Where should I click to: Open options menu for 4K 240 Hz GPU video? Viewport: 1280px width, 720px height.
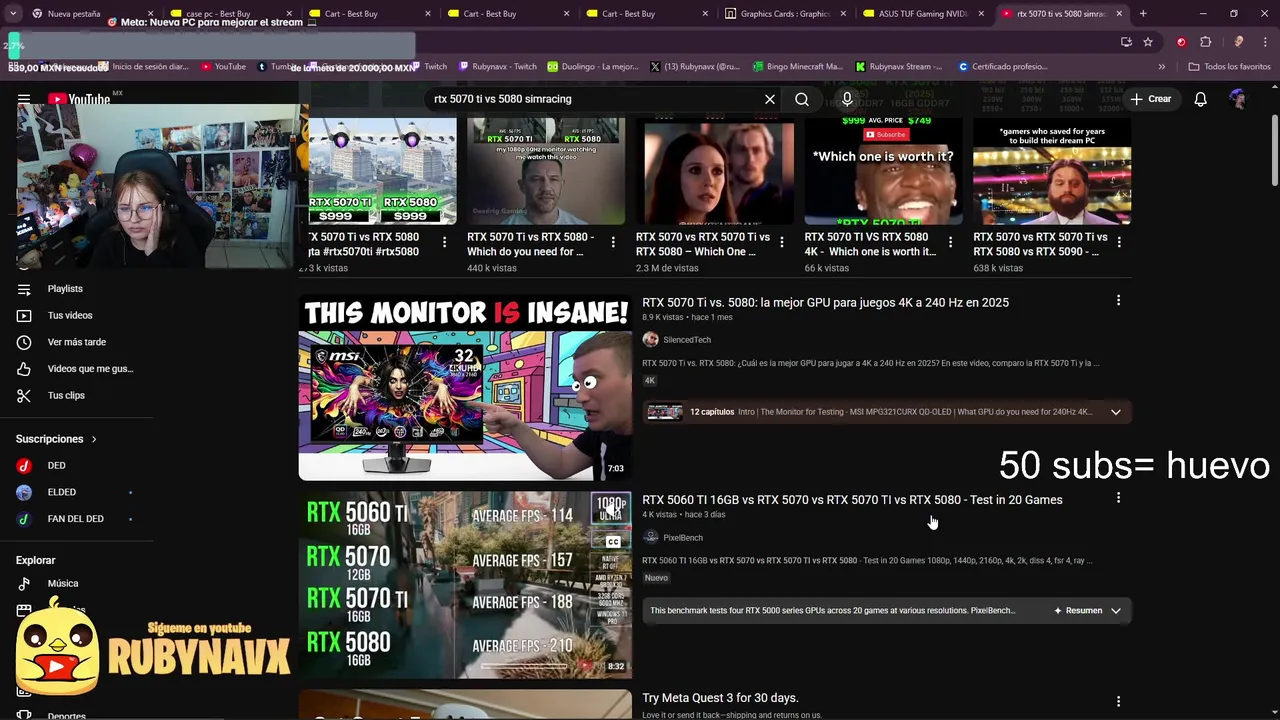point(1118,301)
